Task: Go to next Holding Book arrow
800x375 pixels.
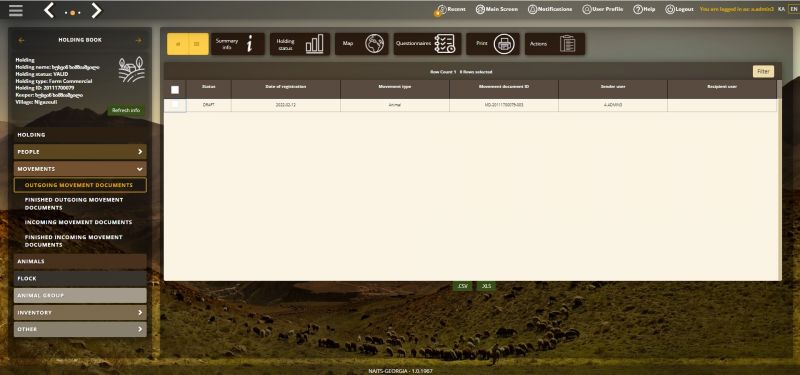Action: pyautogui.click(x=138, y=40)
